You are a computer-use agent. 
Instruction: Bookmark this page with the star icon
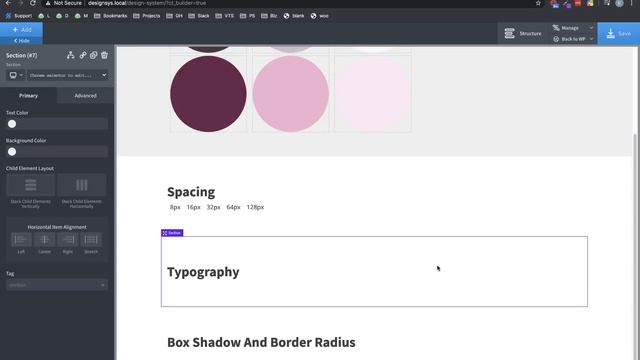[538, 3]
